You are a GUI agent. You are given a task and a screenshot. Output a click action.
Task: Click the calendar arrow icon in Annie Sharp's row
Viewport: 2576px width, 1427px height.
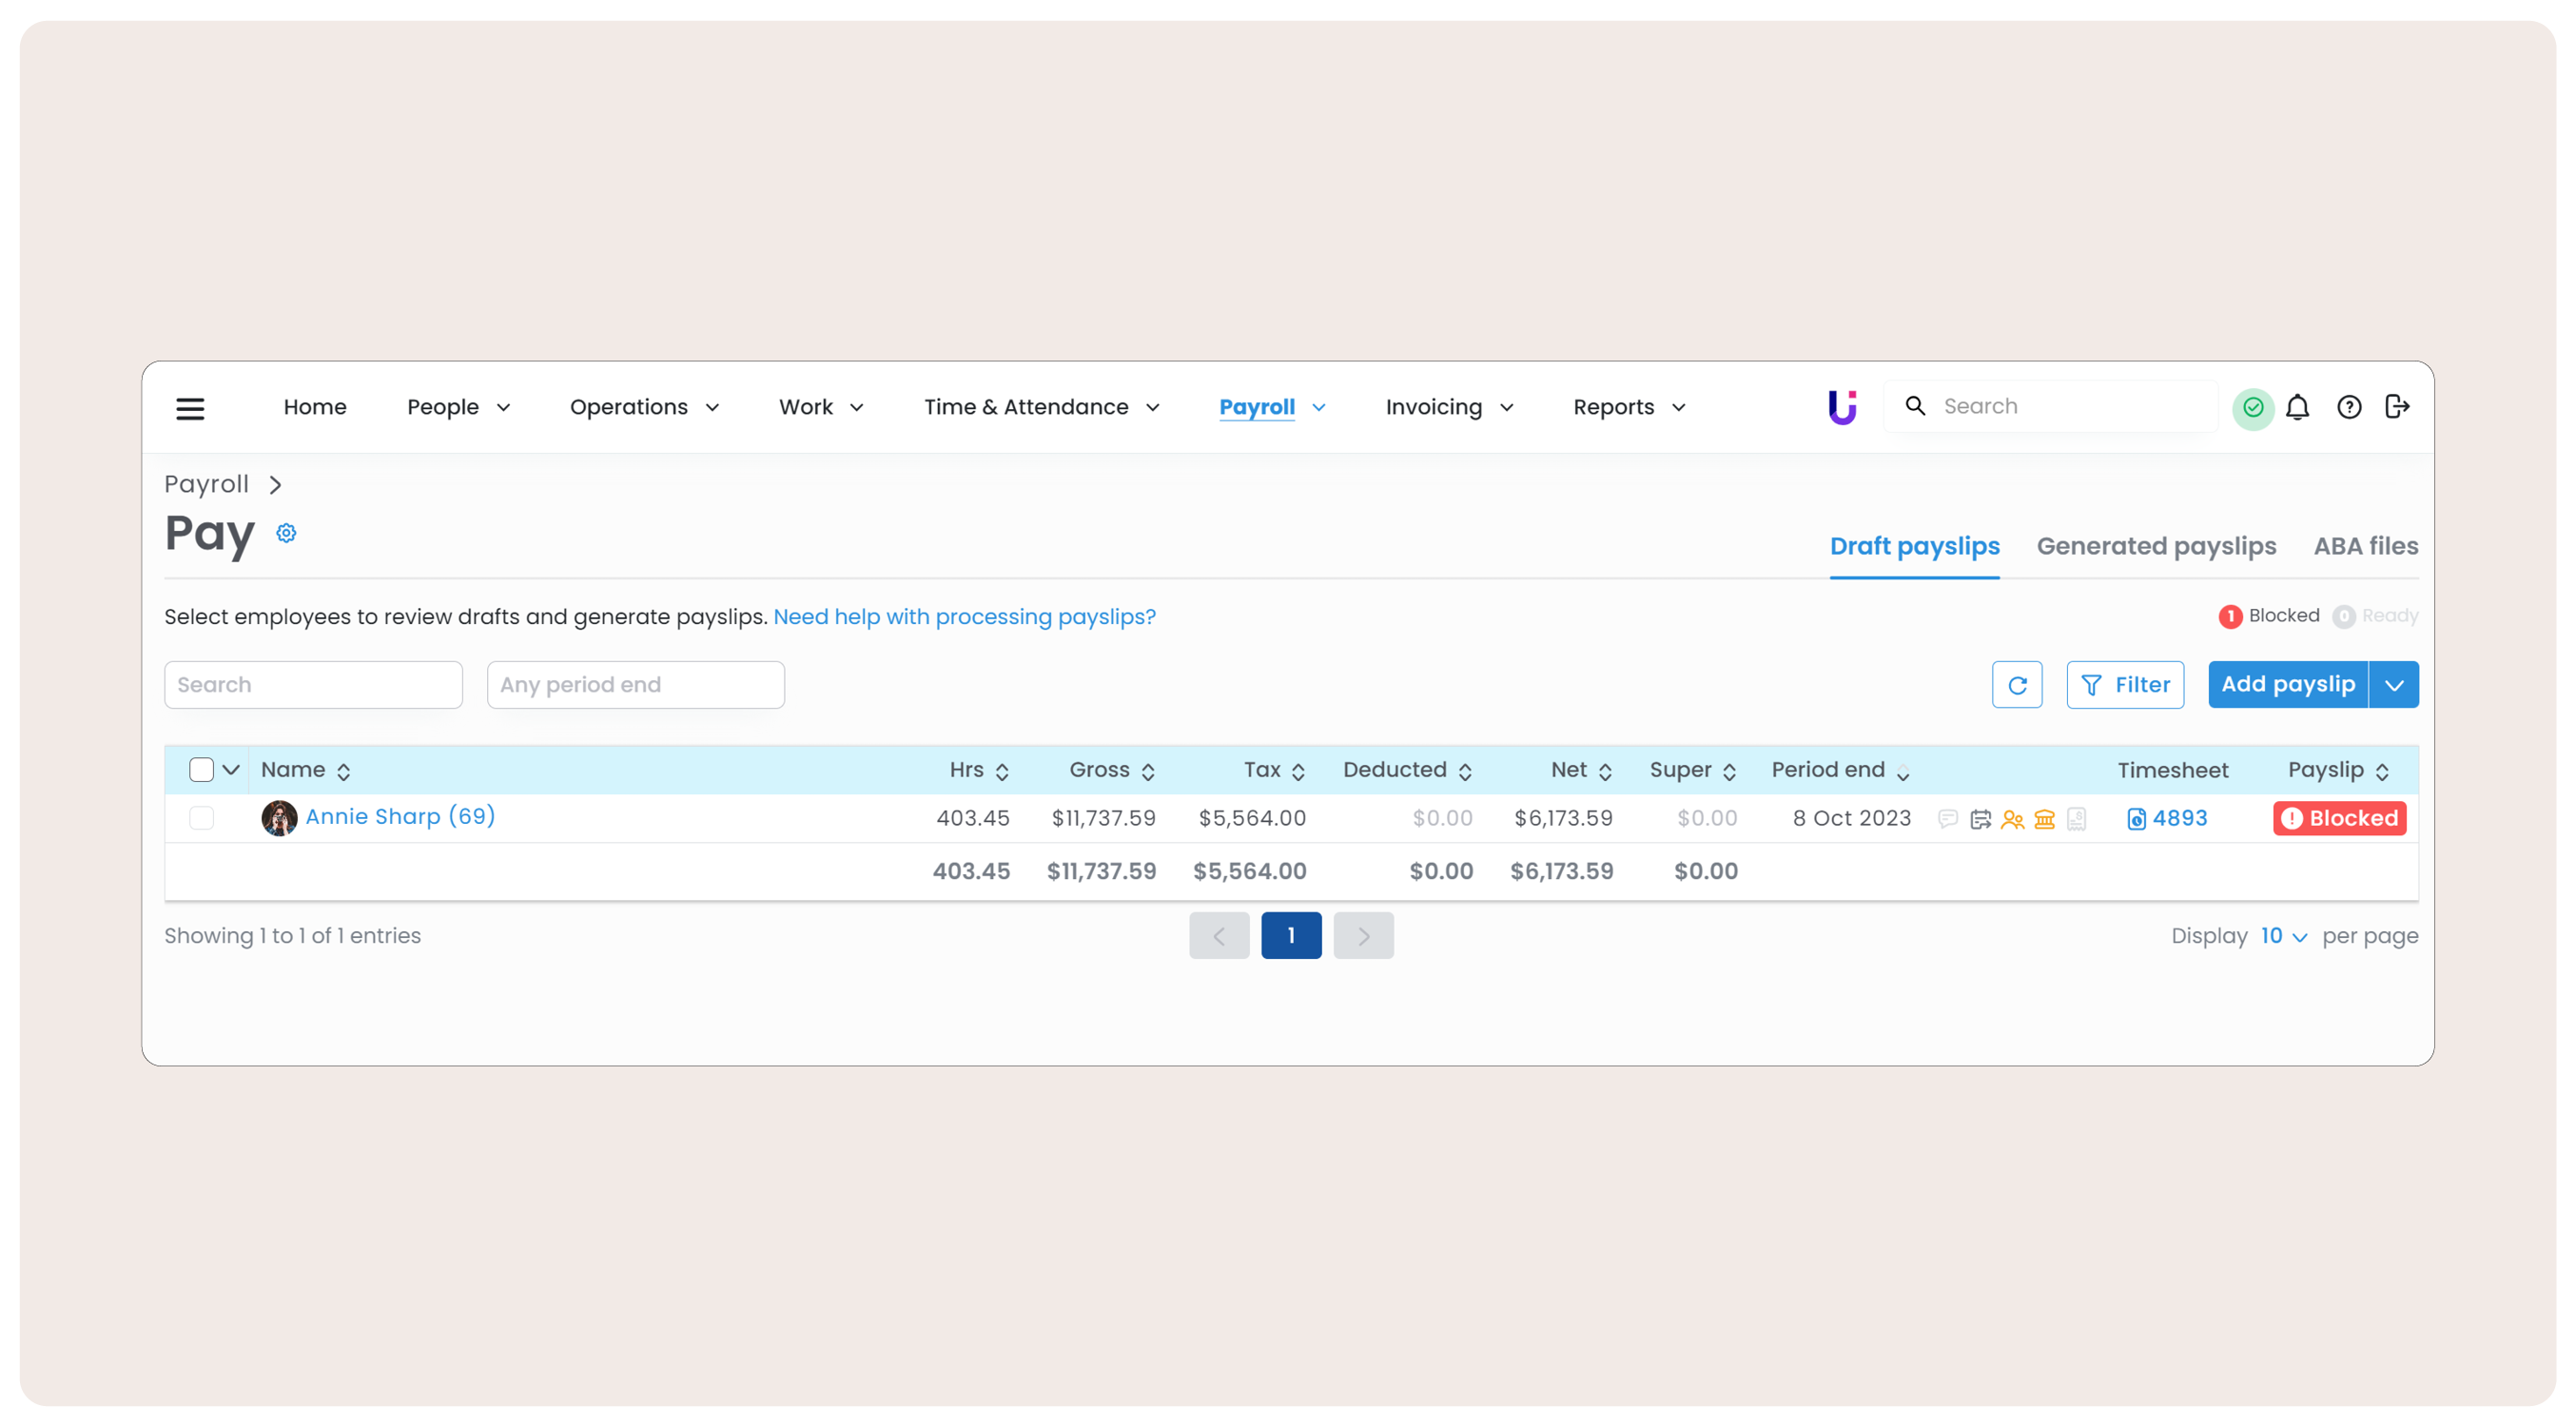1980,819
